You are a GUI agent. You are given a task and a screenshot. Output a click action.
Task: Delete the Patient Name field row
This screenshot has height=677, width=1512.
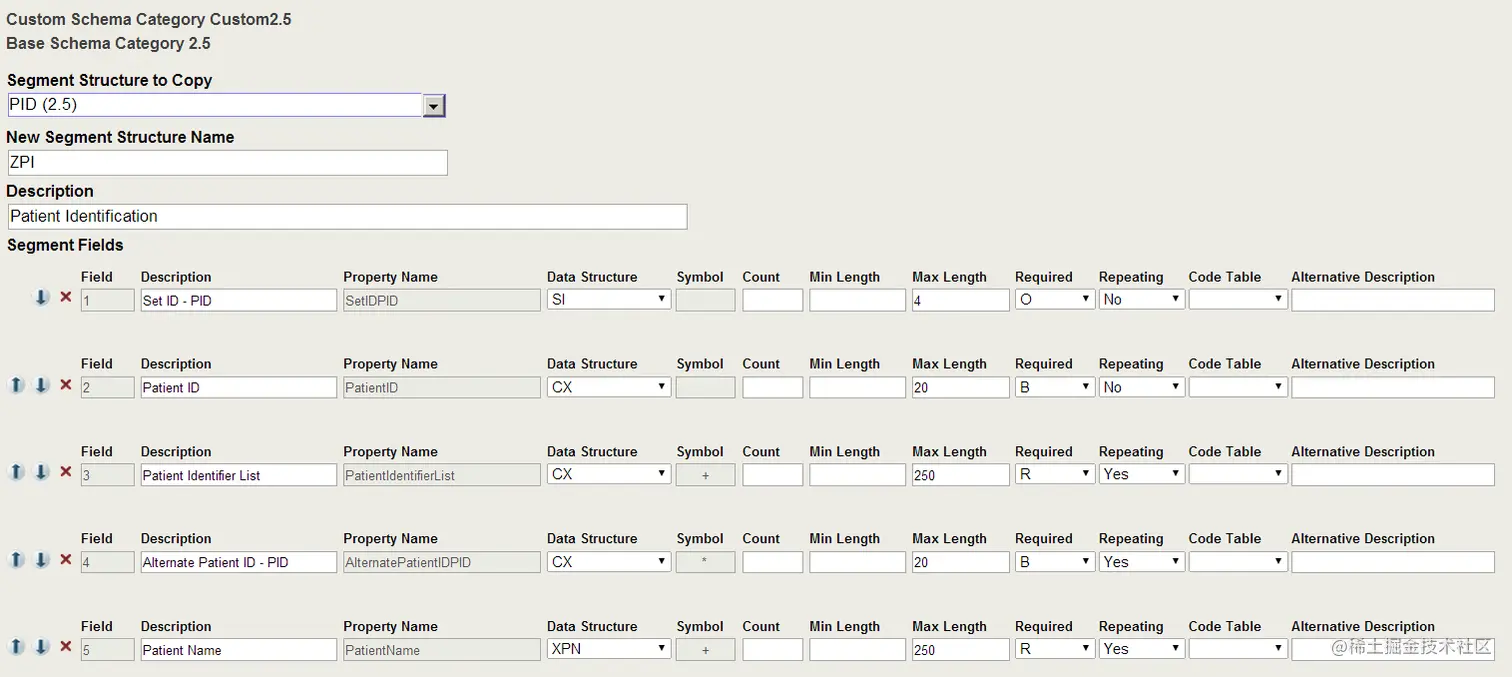tap(66, 647)
